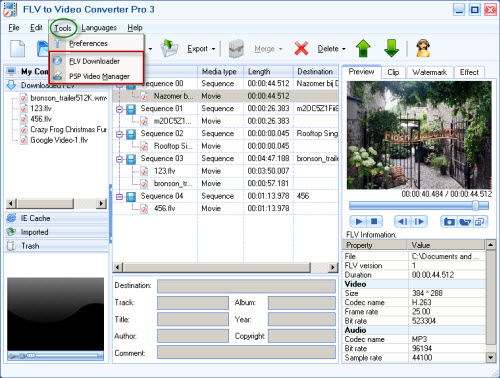
Task: Open snapshot folder icon below preview
Action: [465, 222]
